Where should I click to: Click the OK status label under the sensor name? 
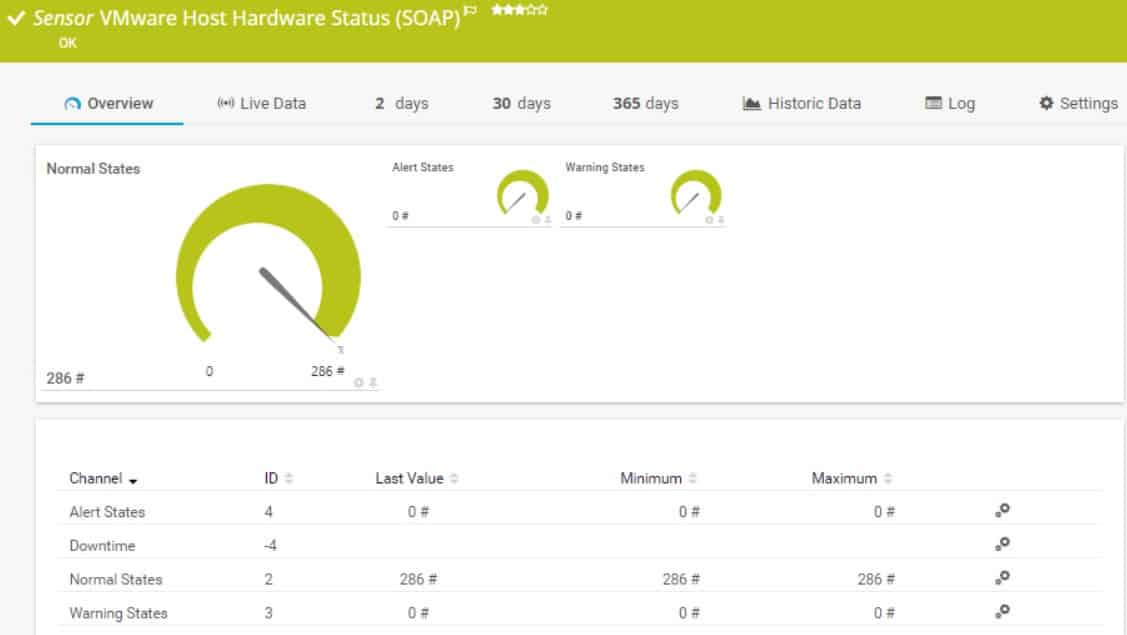click(67, 42)
